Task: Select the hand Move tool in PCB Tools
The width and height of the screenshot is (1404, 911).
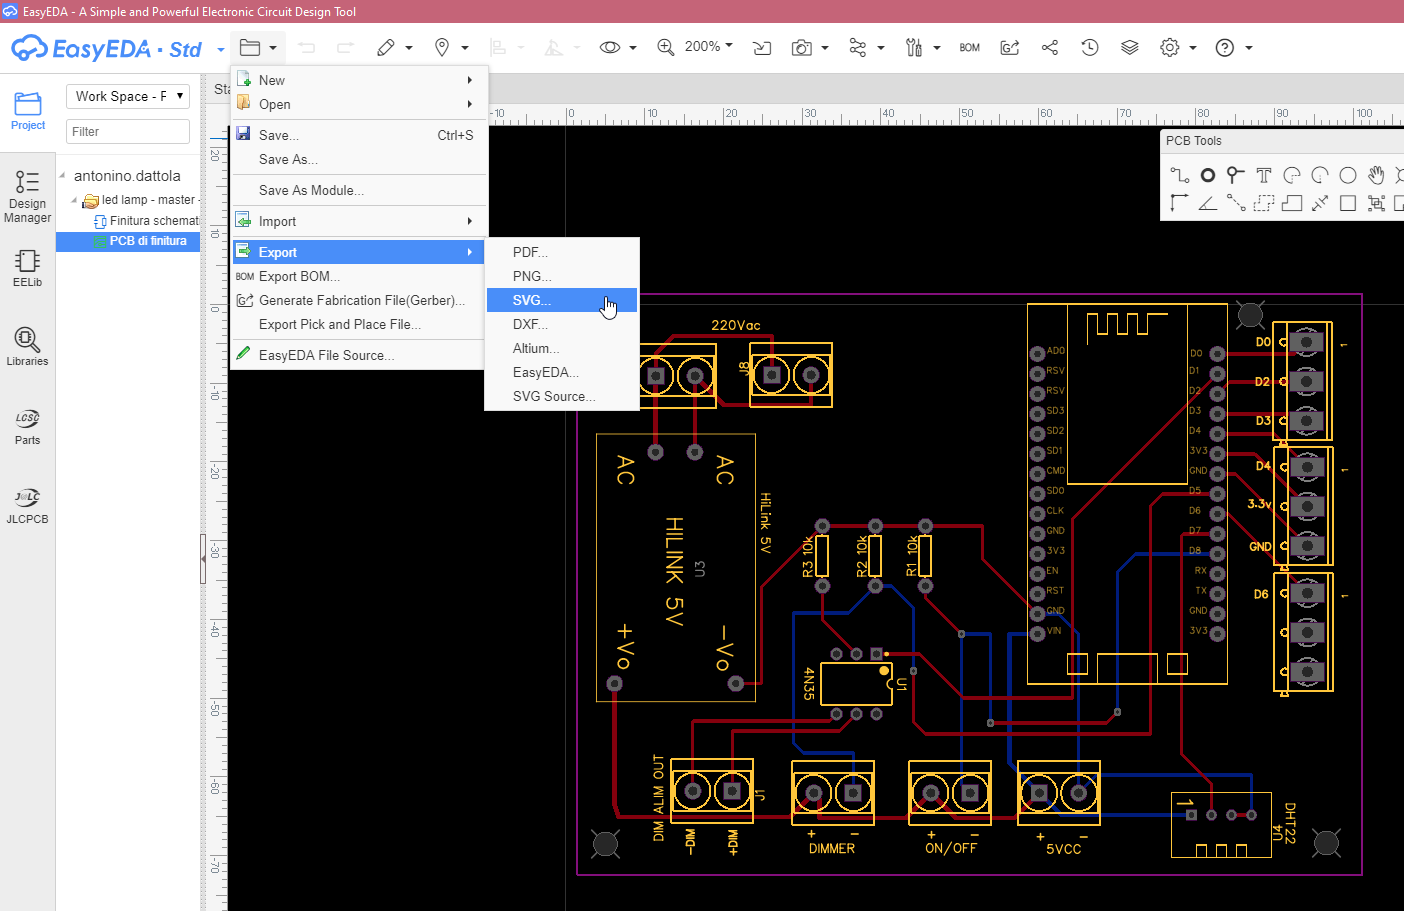Action: coord(1376,176)
